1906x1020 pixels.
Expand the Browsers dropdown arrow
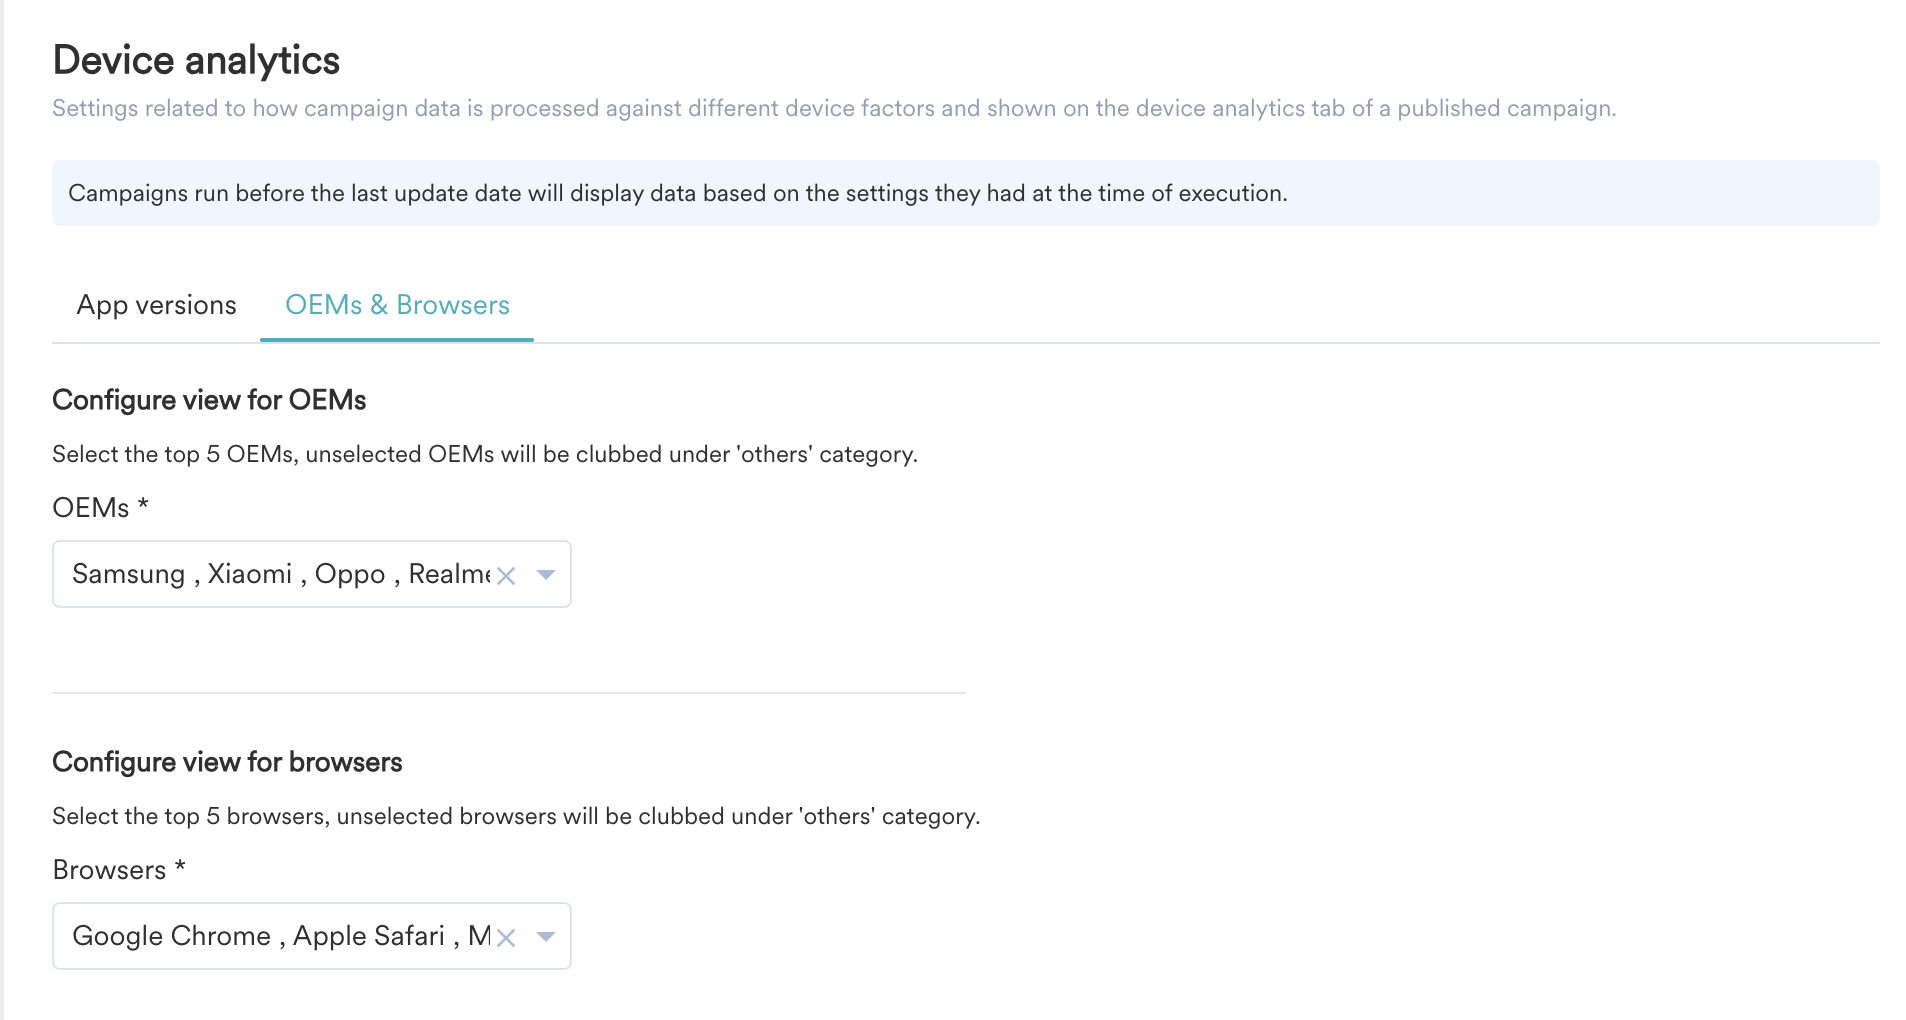click(546, 936)
